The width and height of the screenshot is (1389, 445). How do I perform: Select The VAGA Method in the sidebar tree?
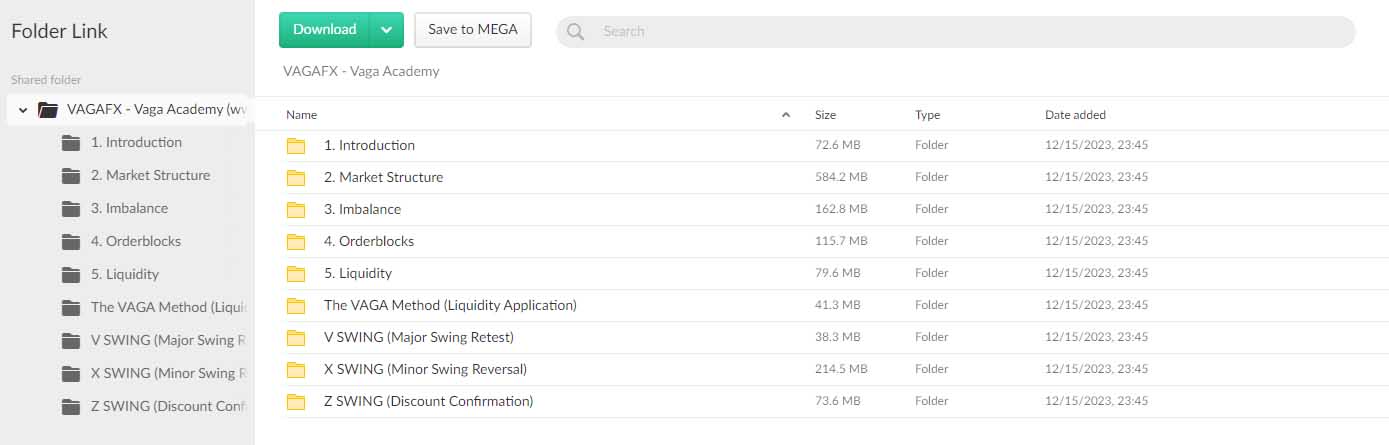point(169,307)
